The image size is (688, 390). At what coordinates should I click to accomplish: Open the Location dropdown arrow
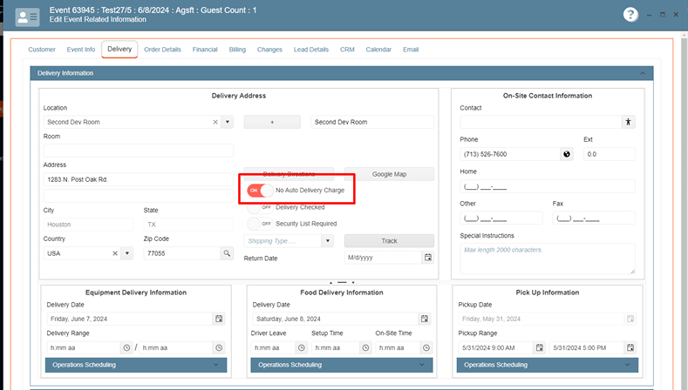[x=227, y=122]
